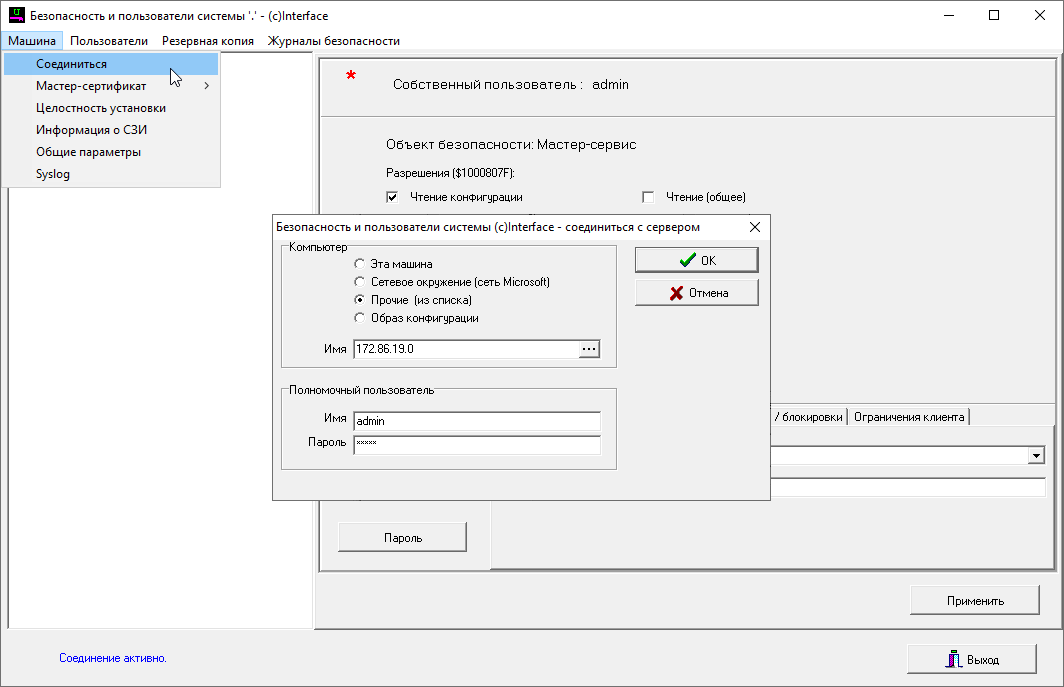The image size is (1064, 687).
Task: Open the dropdown arrow on the right panel
Action: click(x=1037, y=456)
